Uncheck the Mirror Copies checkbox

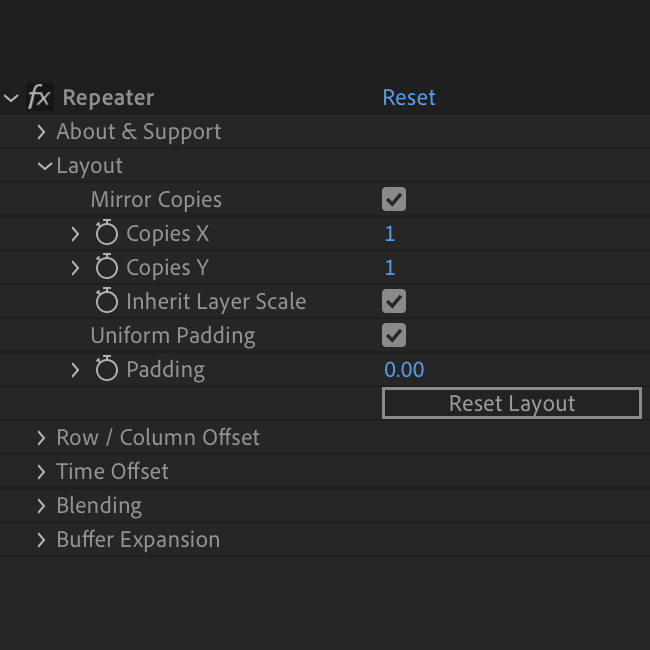click(x=394, y=200)
